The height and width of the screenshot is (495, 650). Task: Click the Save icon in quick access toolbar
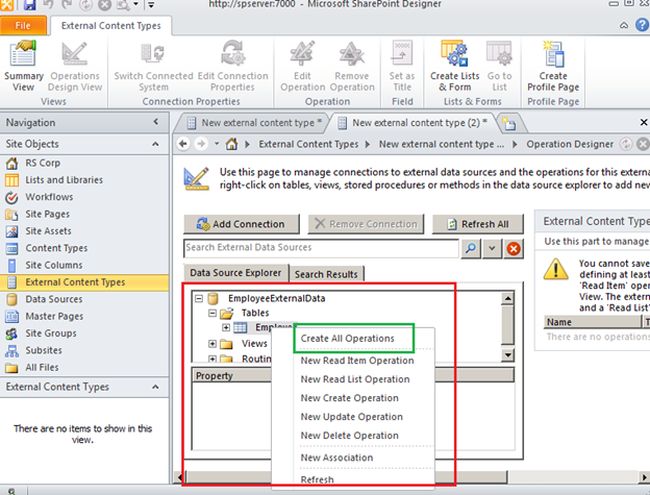click(x=29, y=5)
